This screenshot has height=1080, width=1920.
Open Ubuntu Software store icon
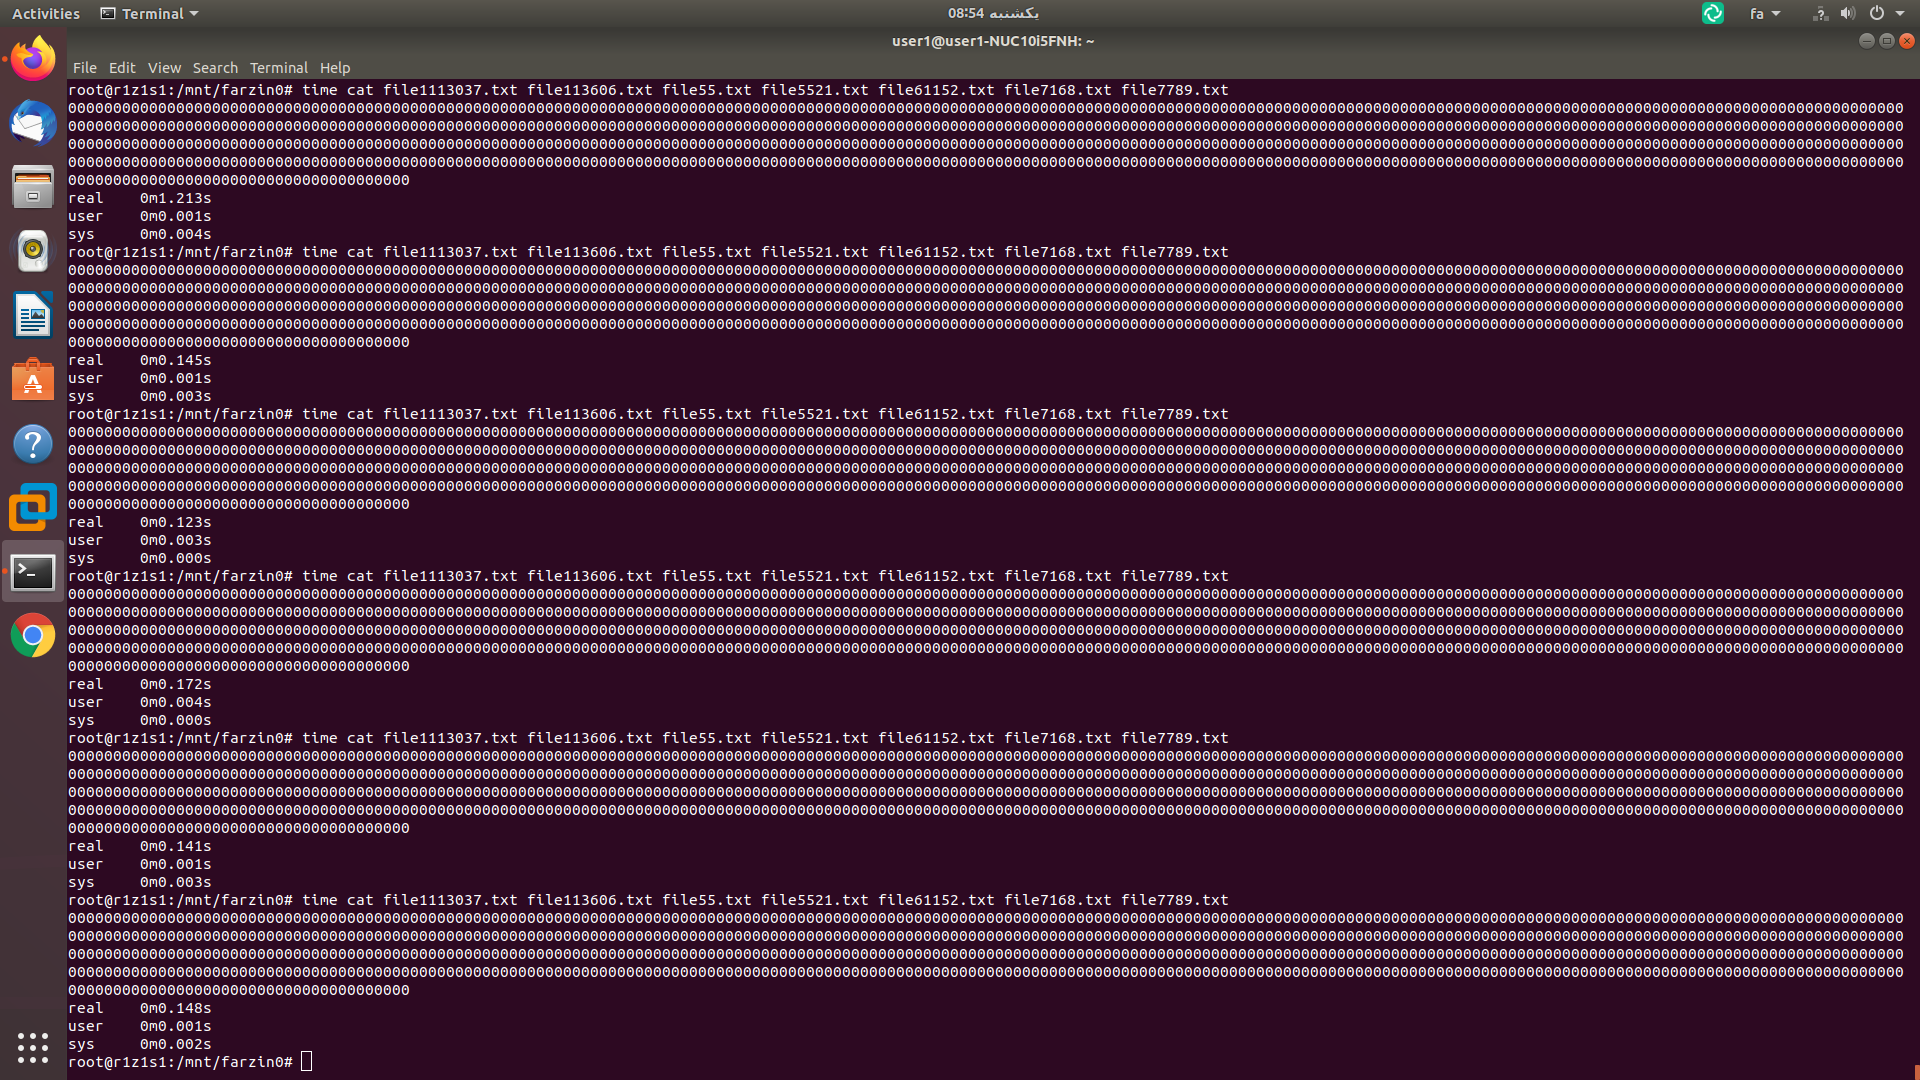click(x=33, y=380)
